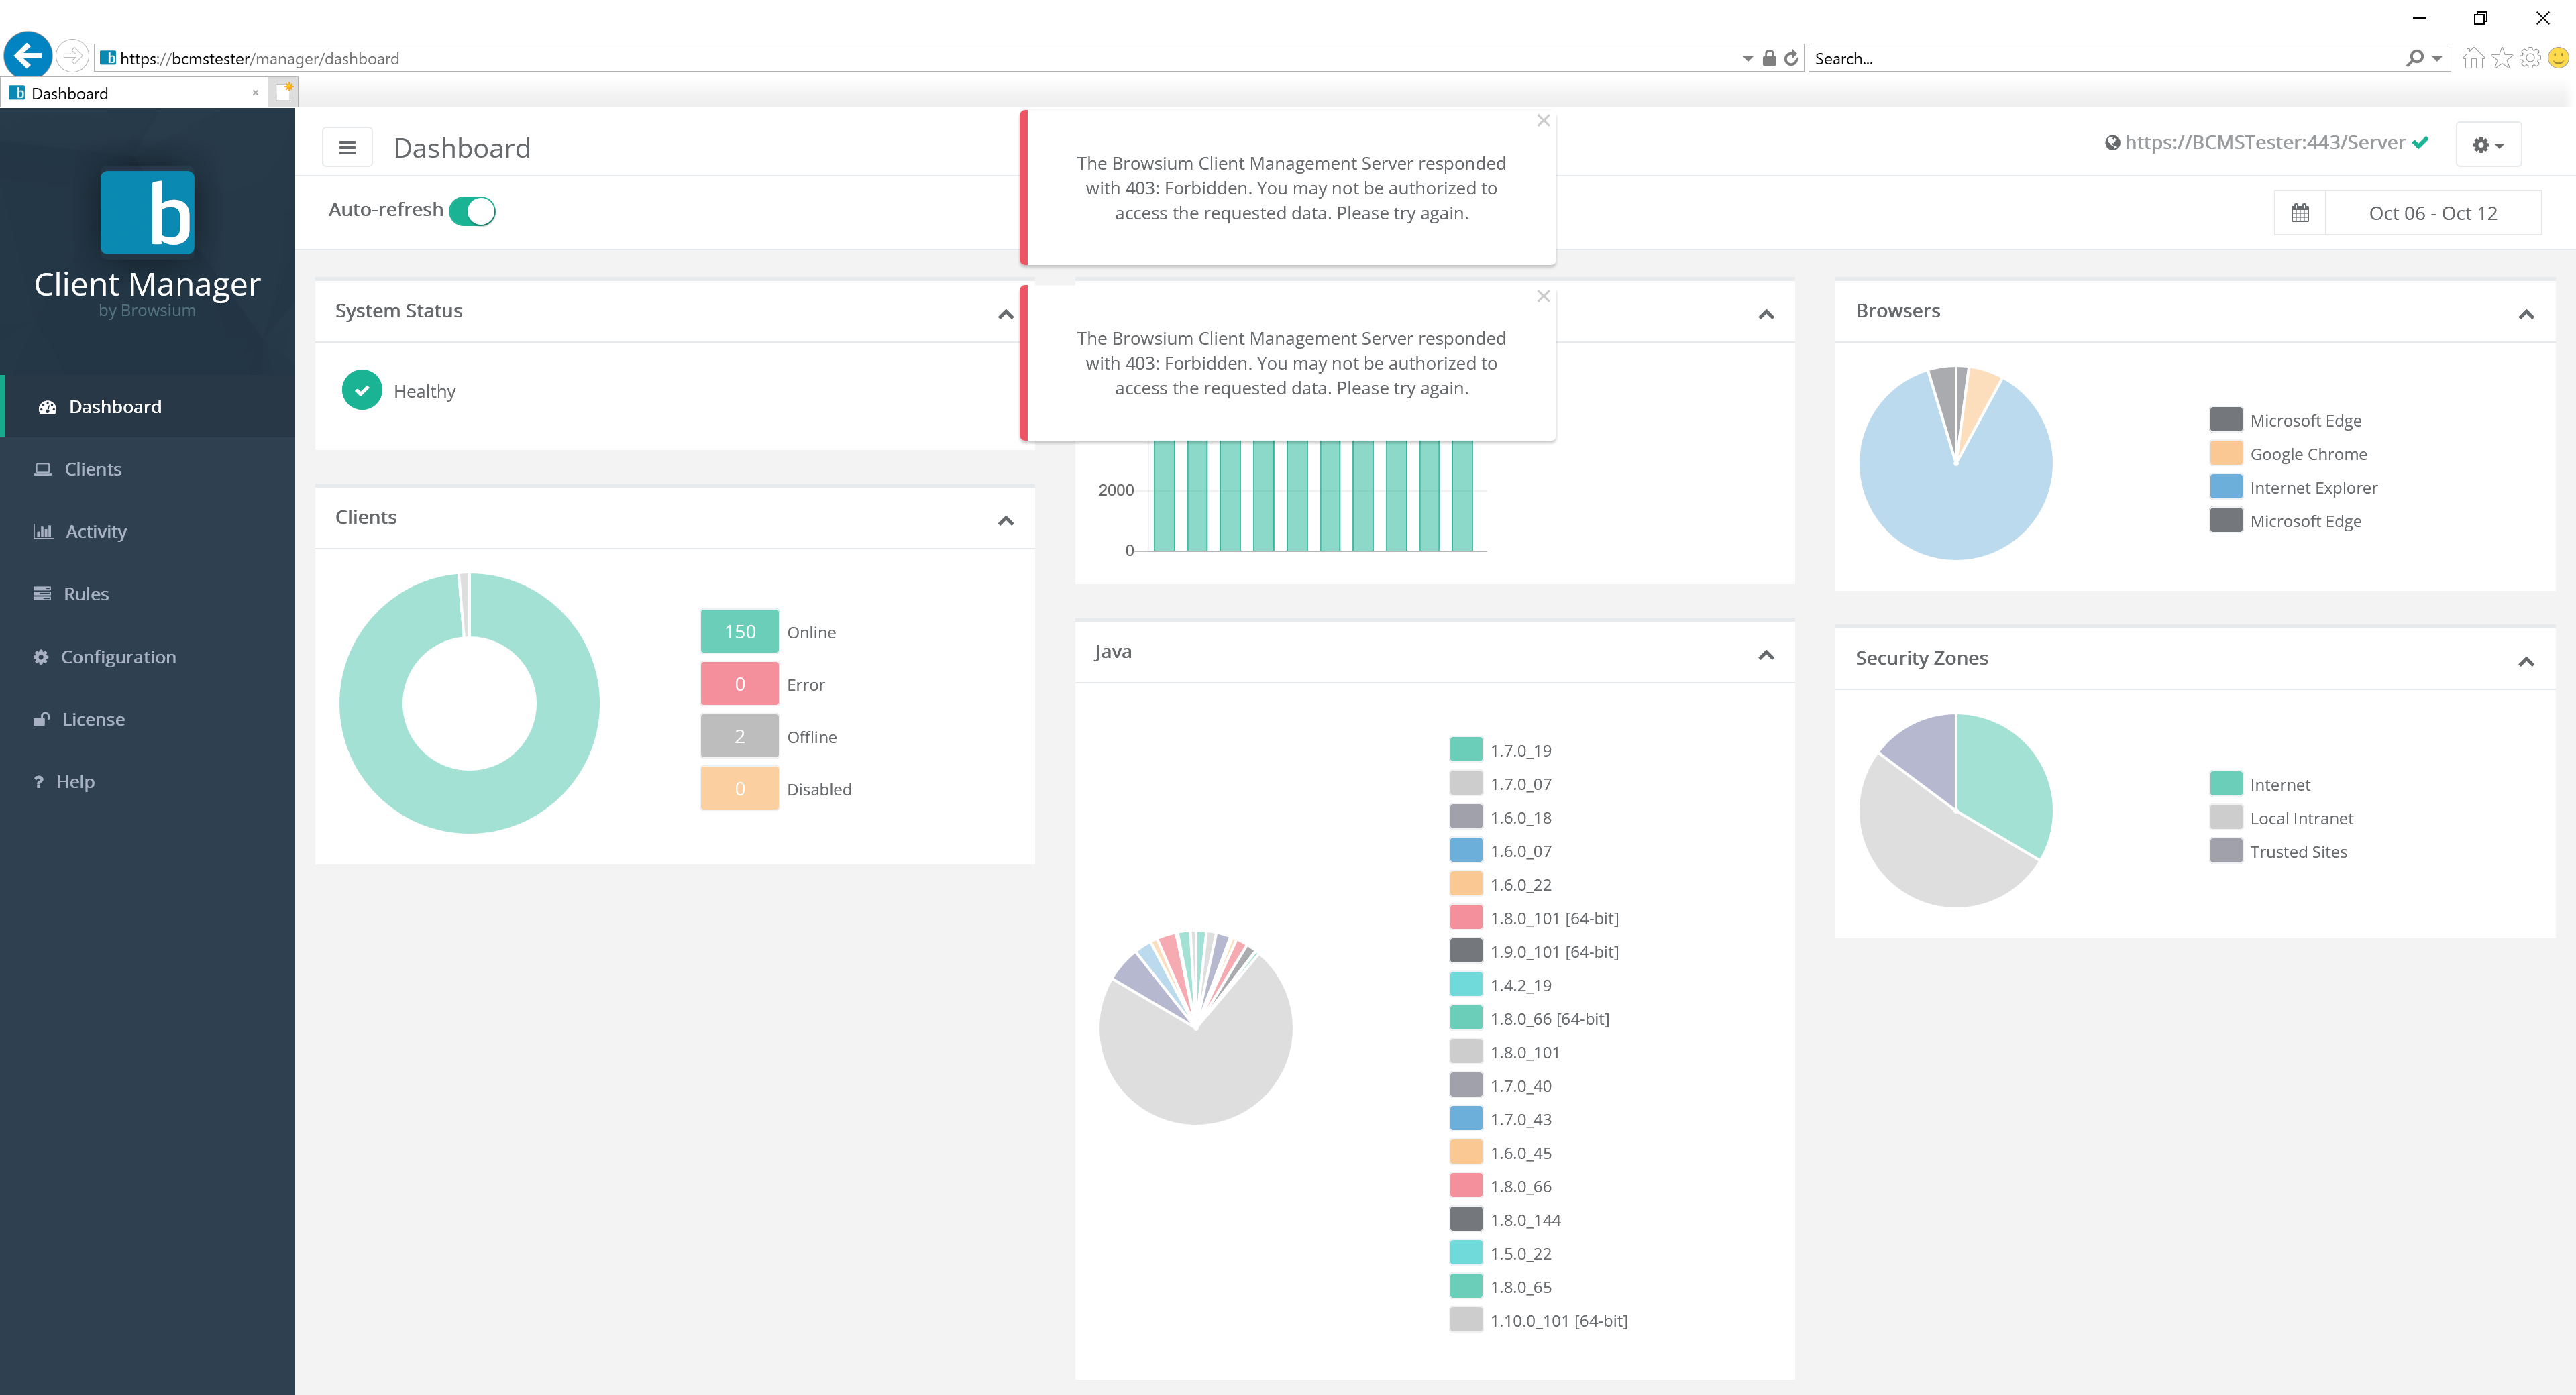Open Clients in the sidebar
This screenshot has width=2576, height=1395.
tap(92, 469)
